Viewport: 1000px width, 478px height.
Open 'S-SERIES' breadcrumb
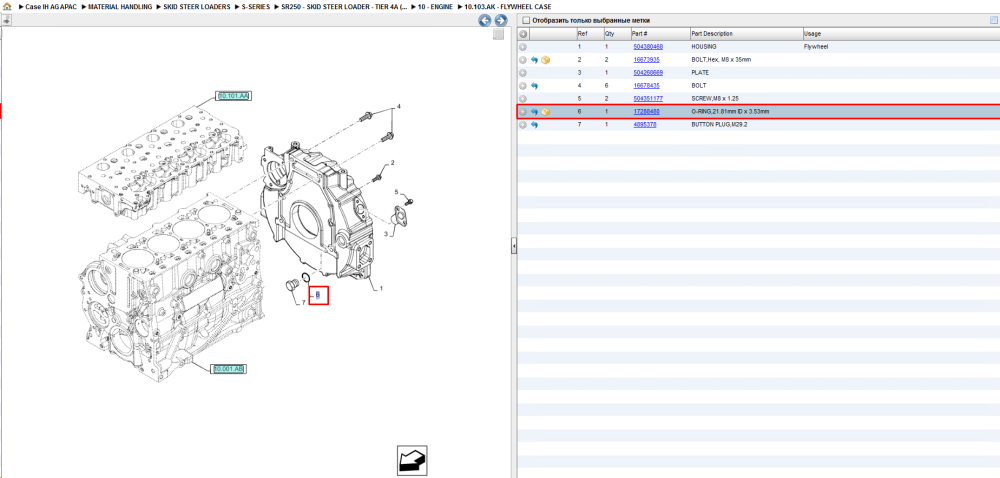tap(256, 6)
